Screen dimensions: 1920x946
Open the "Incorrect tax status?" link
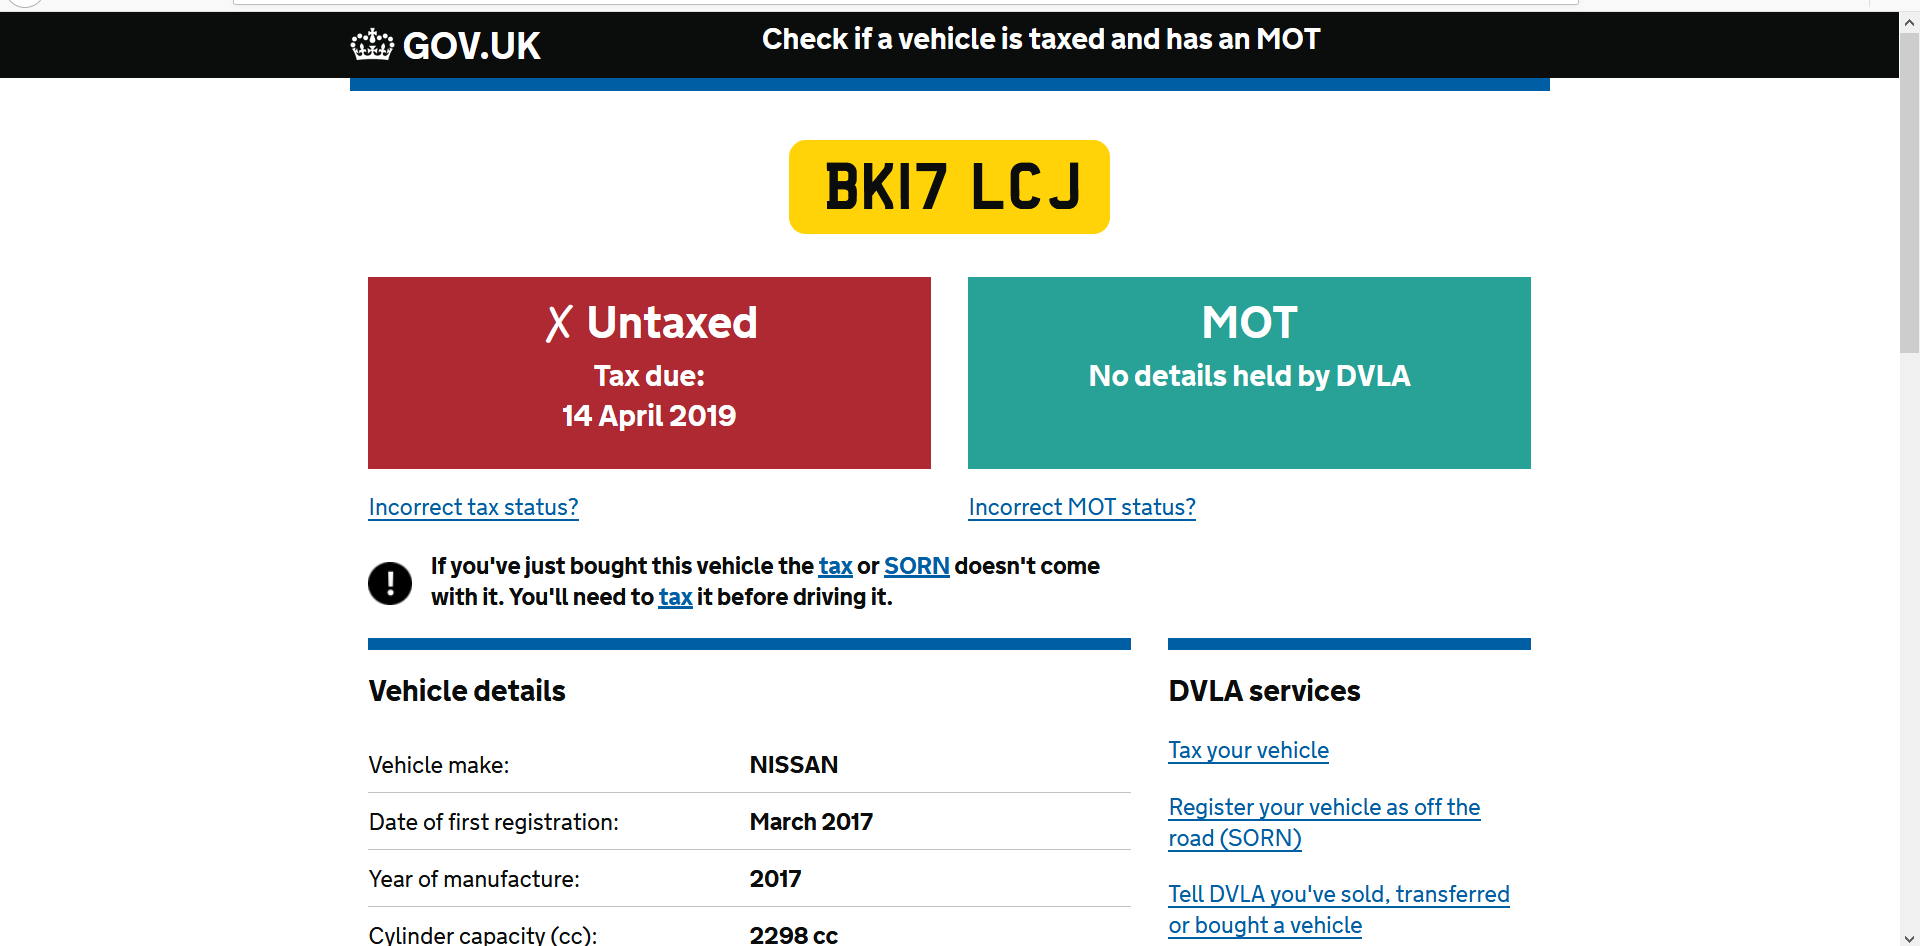(x=473, y=507)
